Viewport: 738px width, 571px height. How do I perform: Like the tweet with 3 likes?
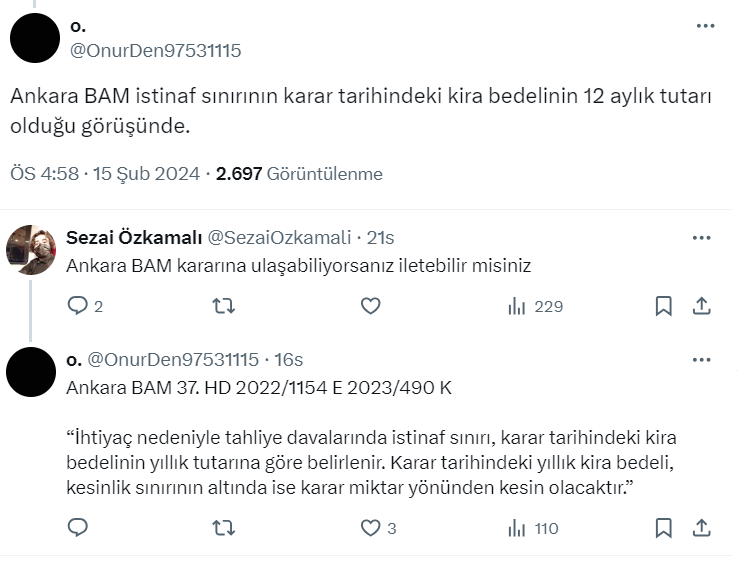[370, 527]
